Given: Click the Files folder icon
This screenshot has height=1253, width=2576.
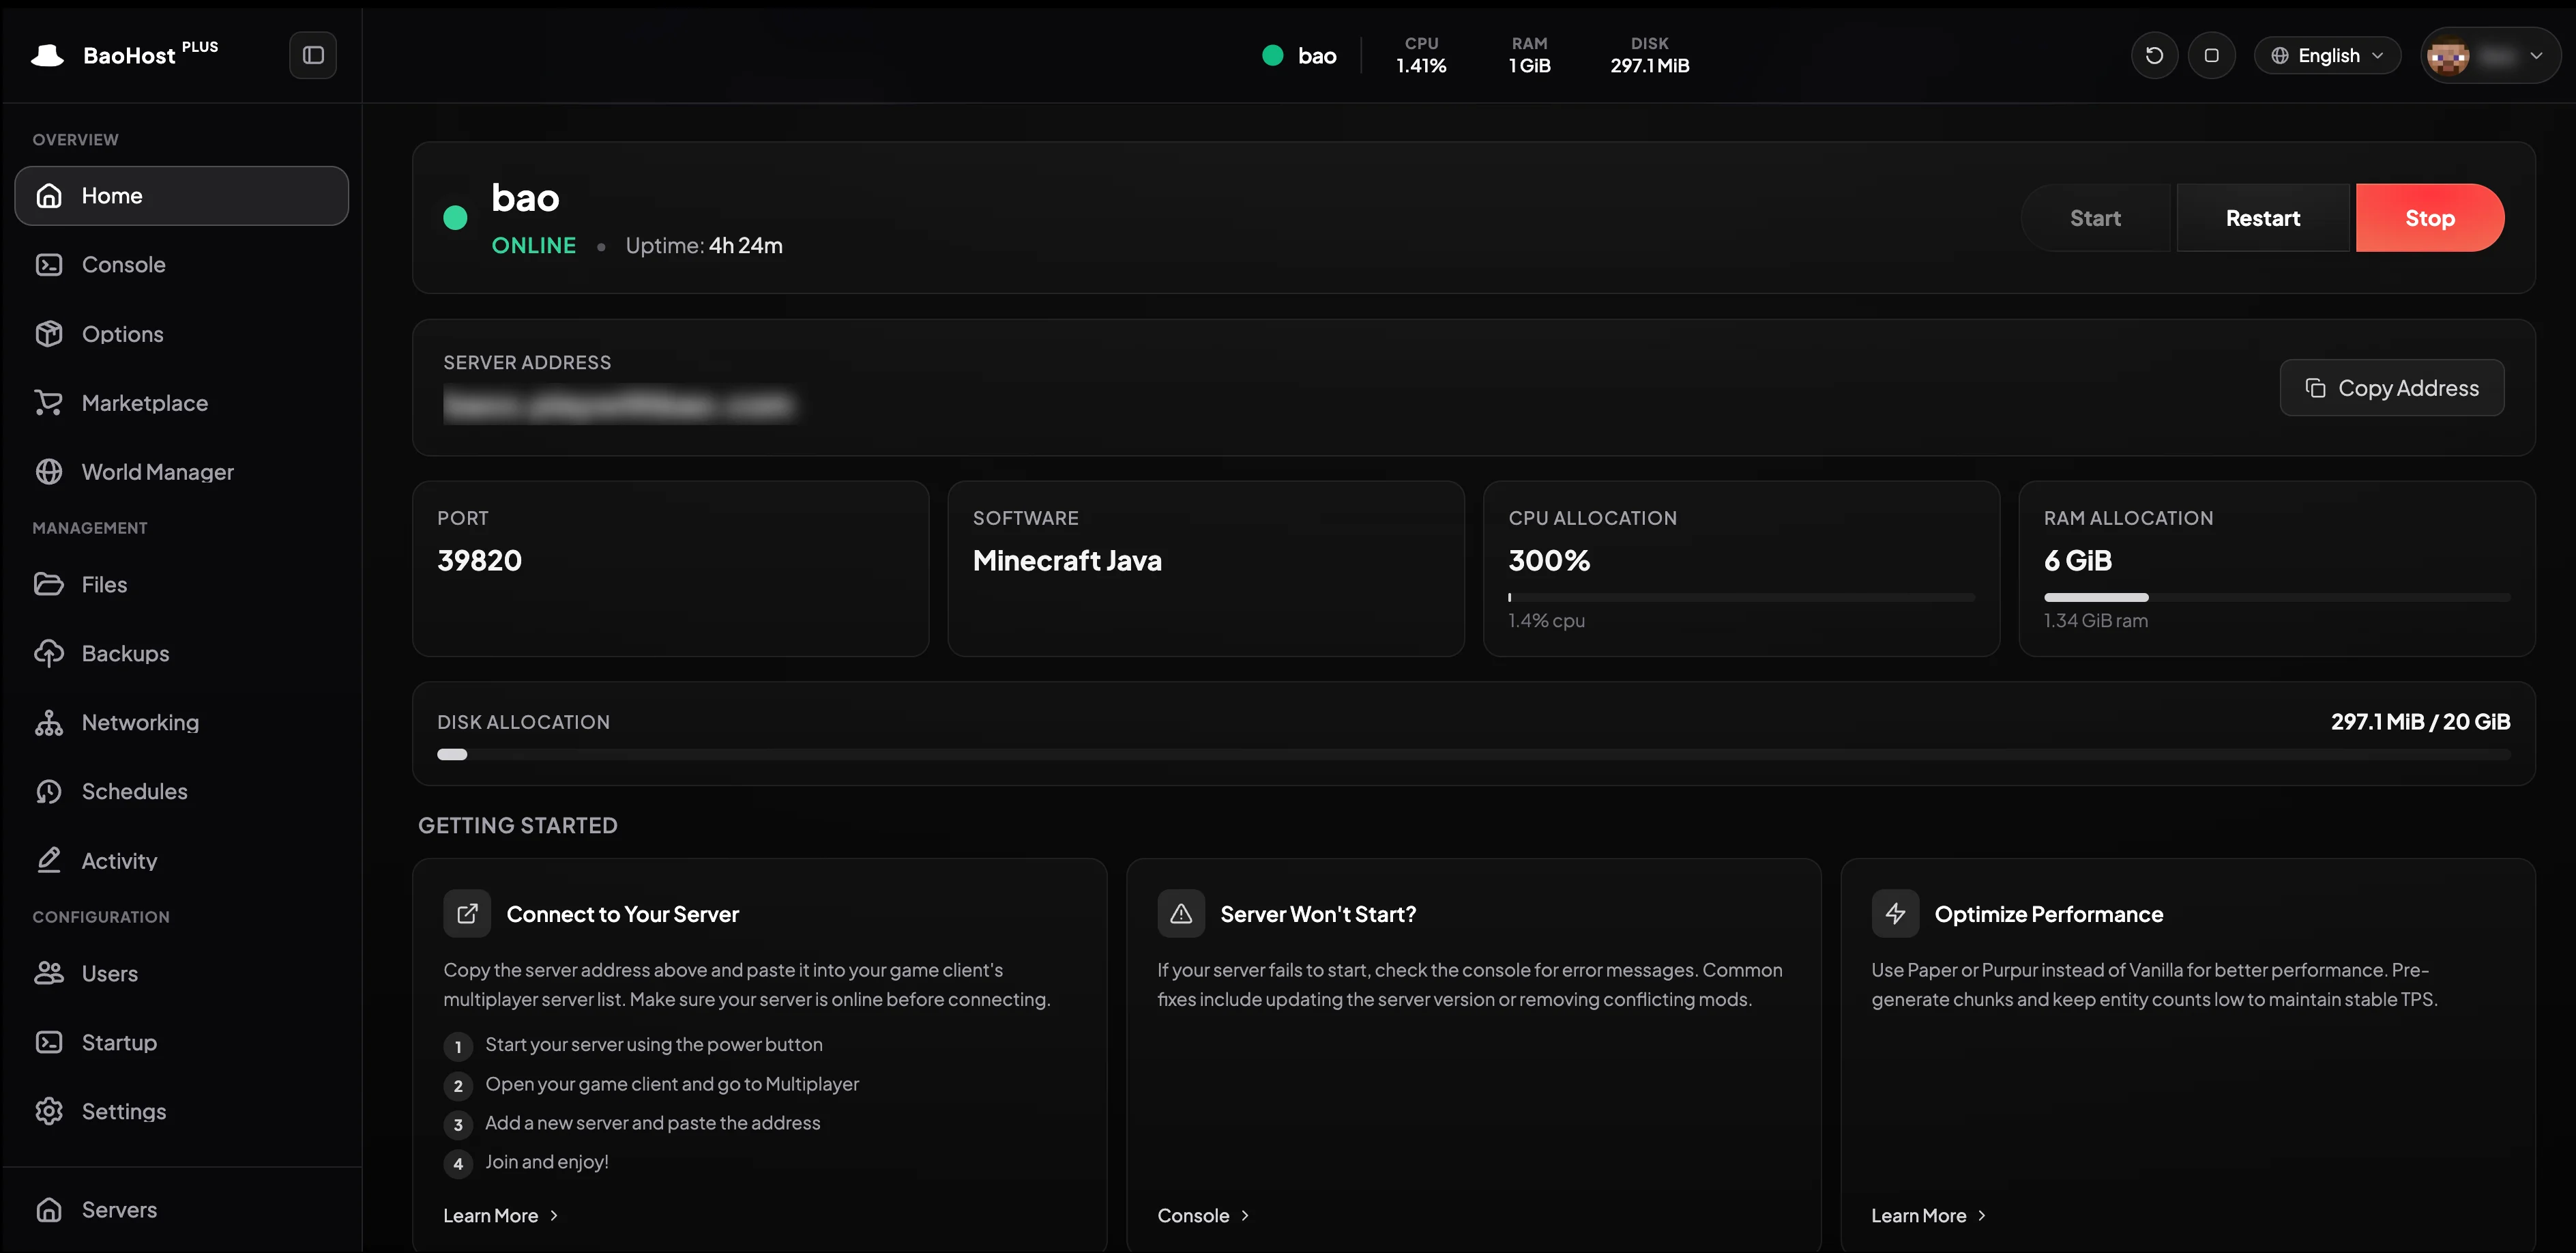Looking at the screenshot, I should click(49, 583).
